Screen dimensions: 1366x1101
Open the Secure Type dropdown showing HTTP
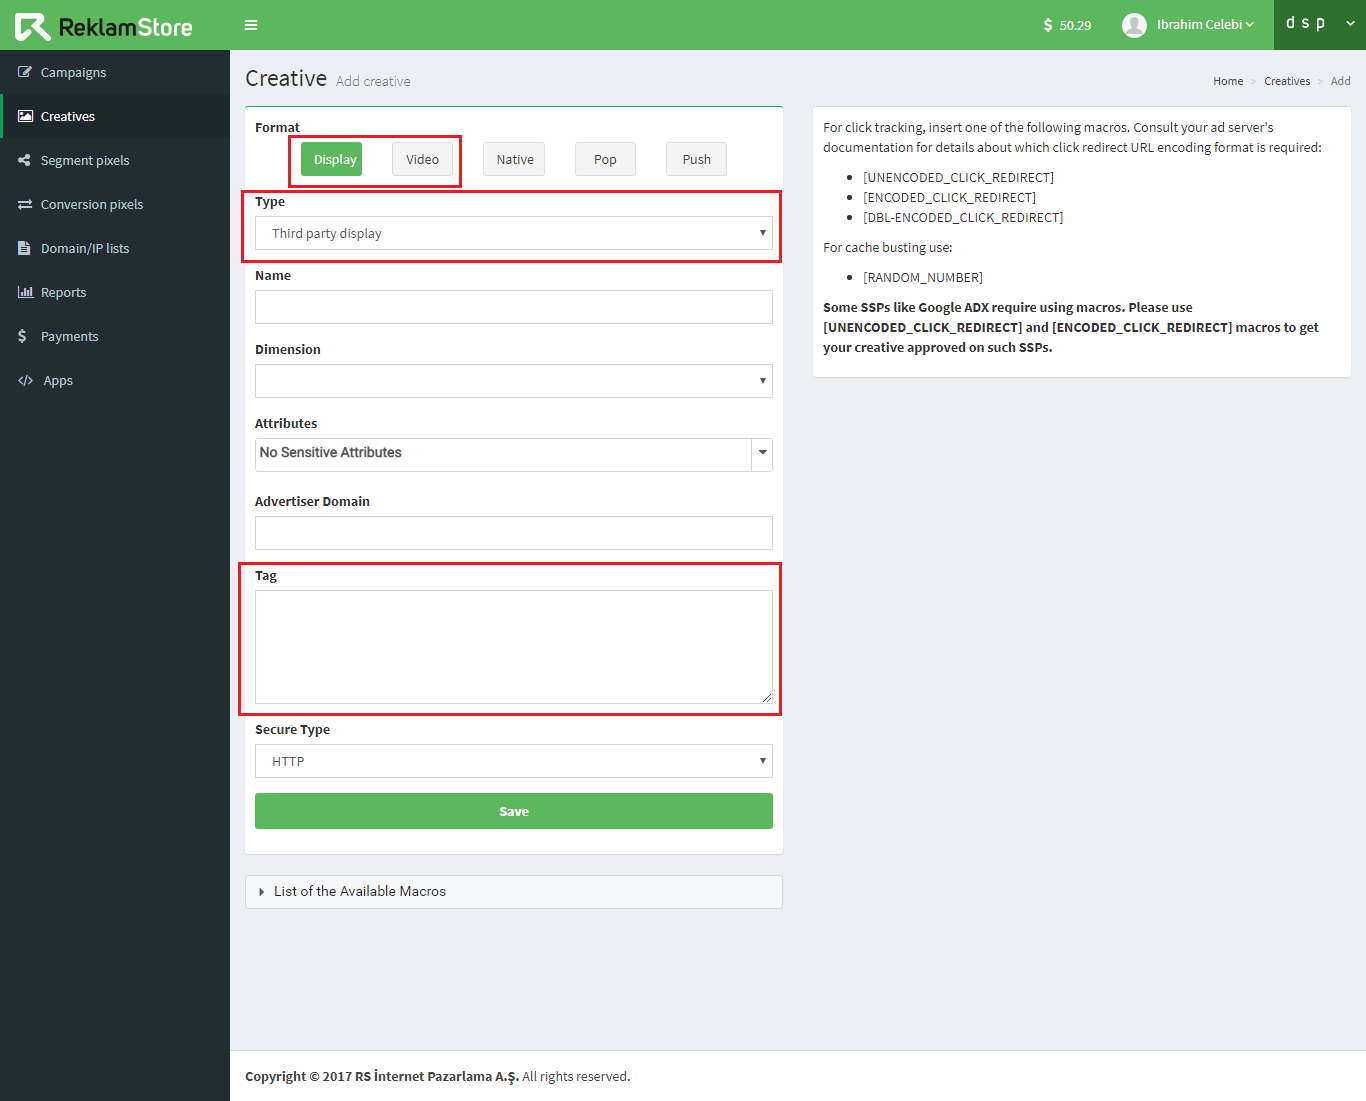[514, 761]
